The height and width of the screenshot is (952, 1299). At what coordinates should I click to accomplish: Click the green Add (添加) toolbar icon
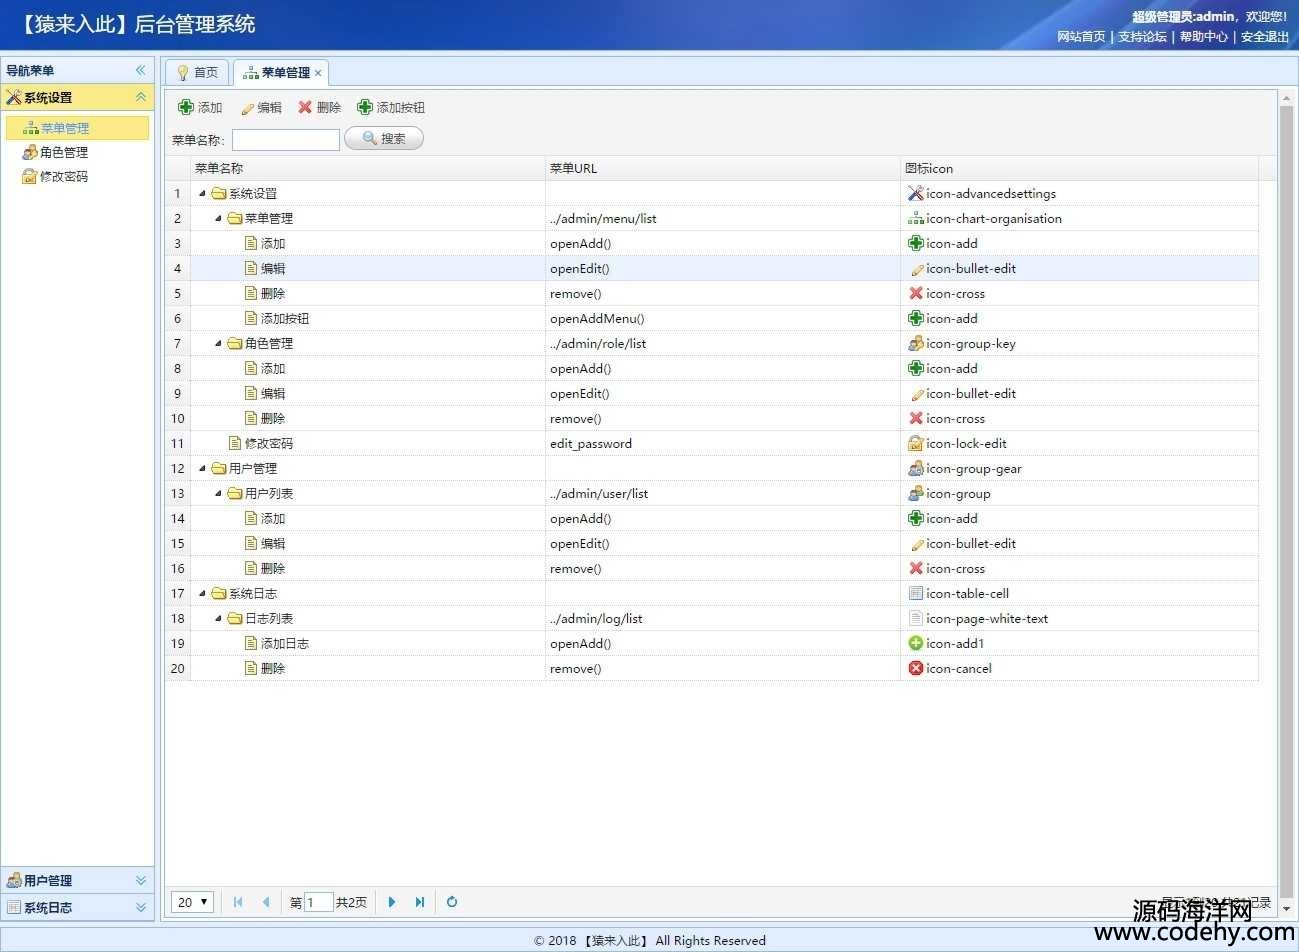pyautogui.click(x=186, y=107)
